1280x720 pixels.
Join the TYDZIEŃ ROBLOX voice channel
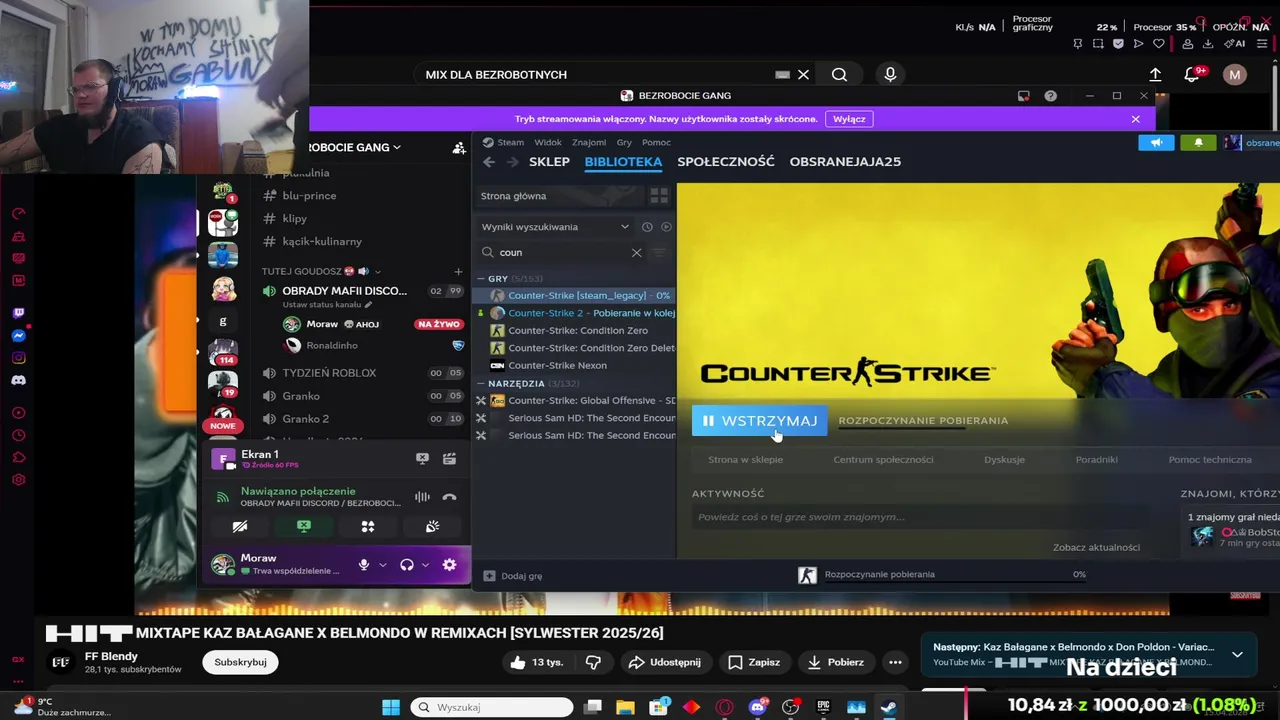[x=329, y=373]
